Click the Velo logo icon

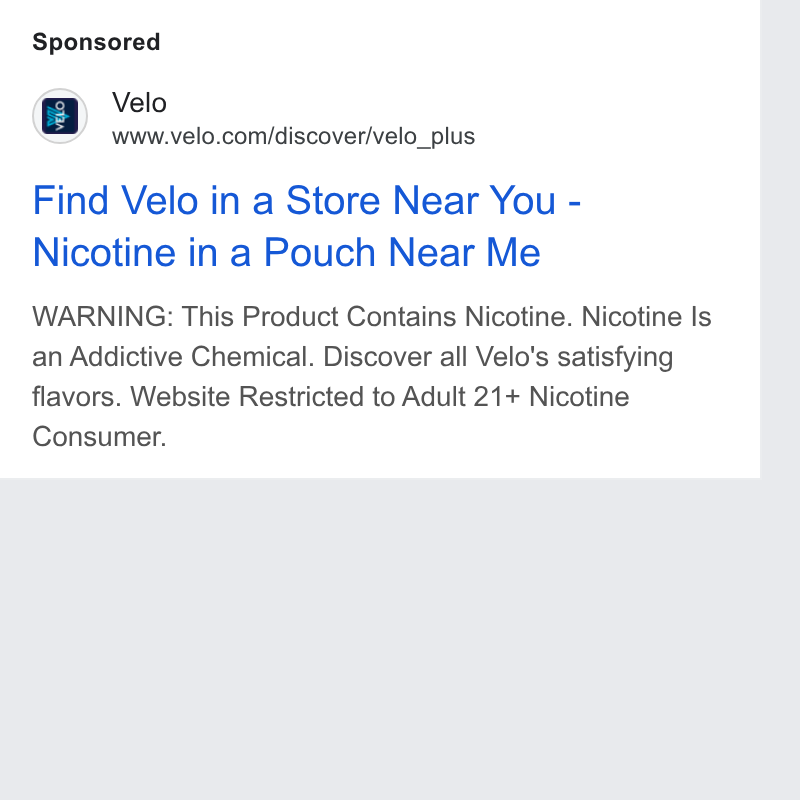click(x=60, y=116)
